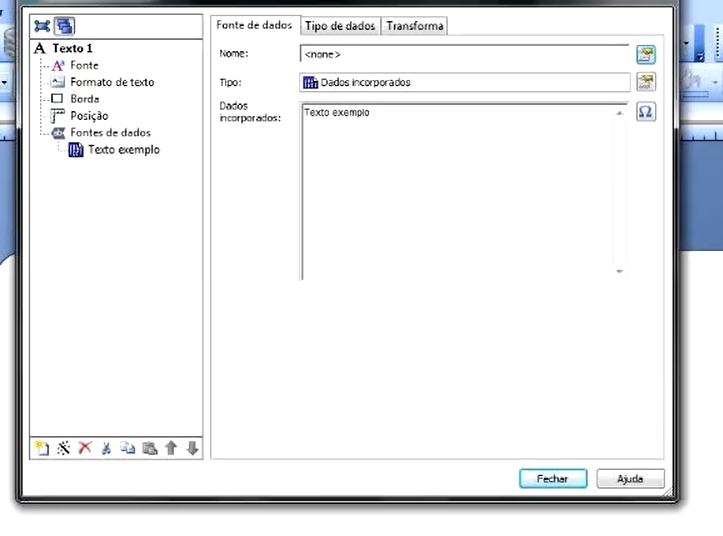Open the Omega symbol insertion icon

(646, 112)
